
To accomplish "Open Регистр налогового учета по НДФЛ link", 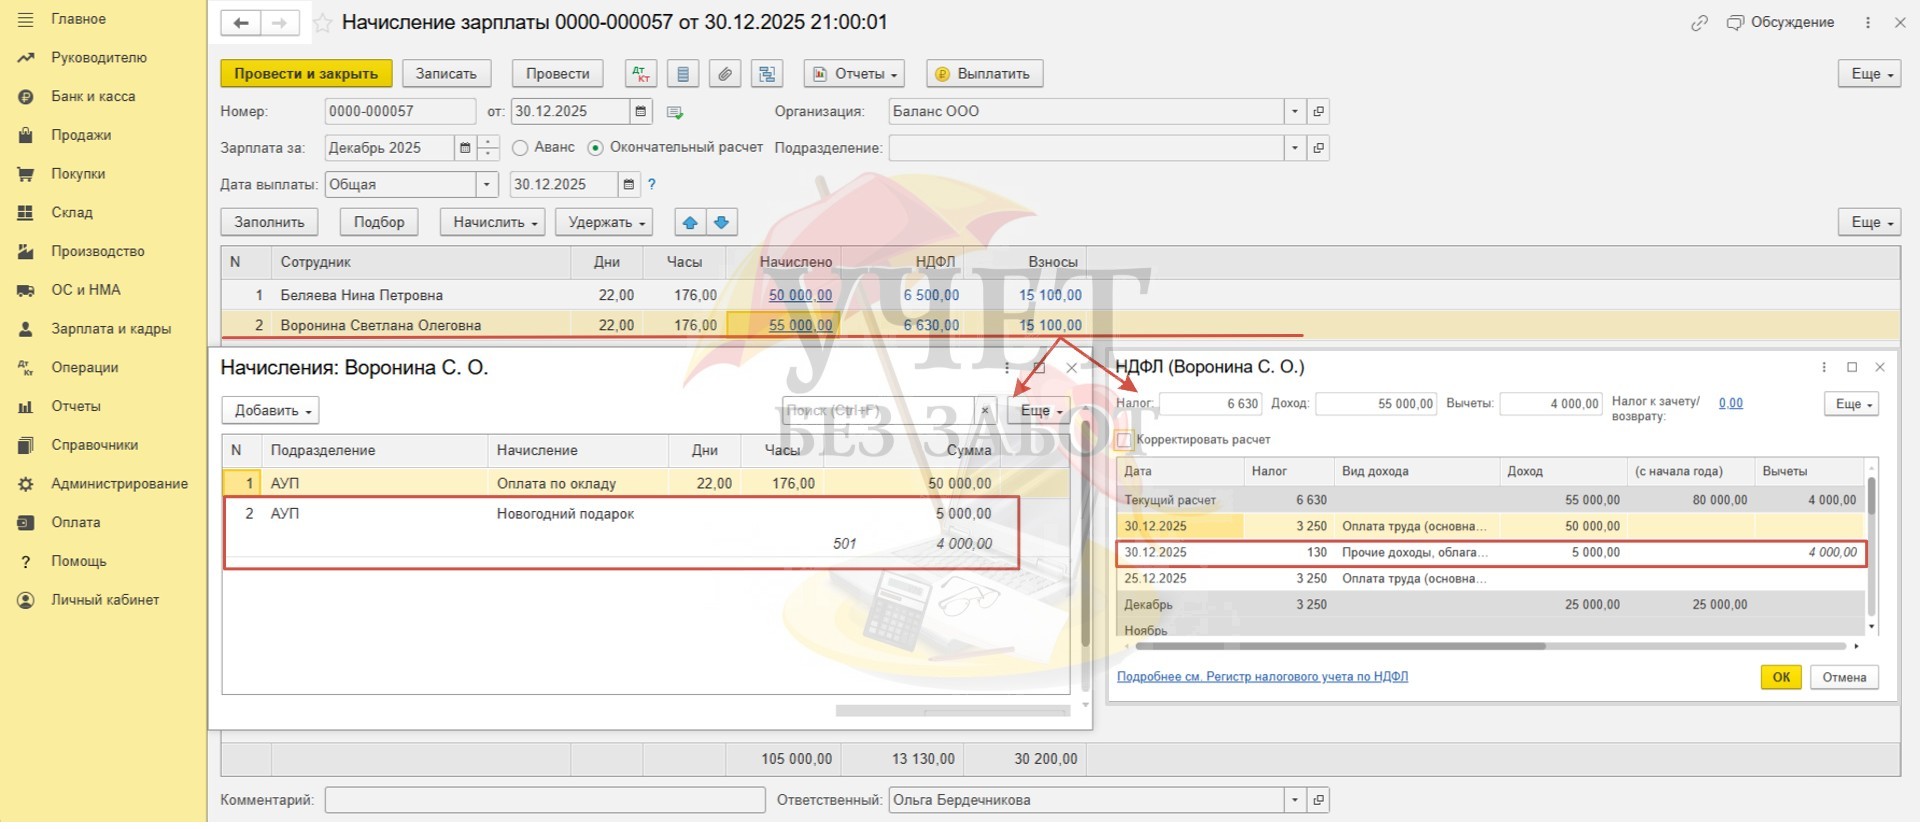I will click(x=1262, y=677).
